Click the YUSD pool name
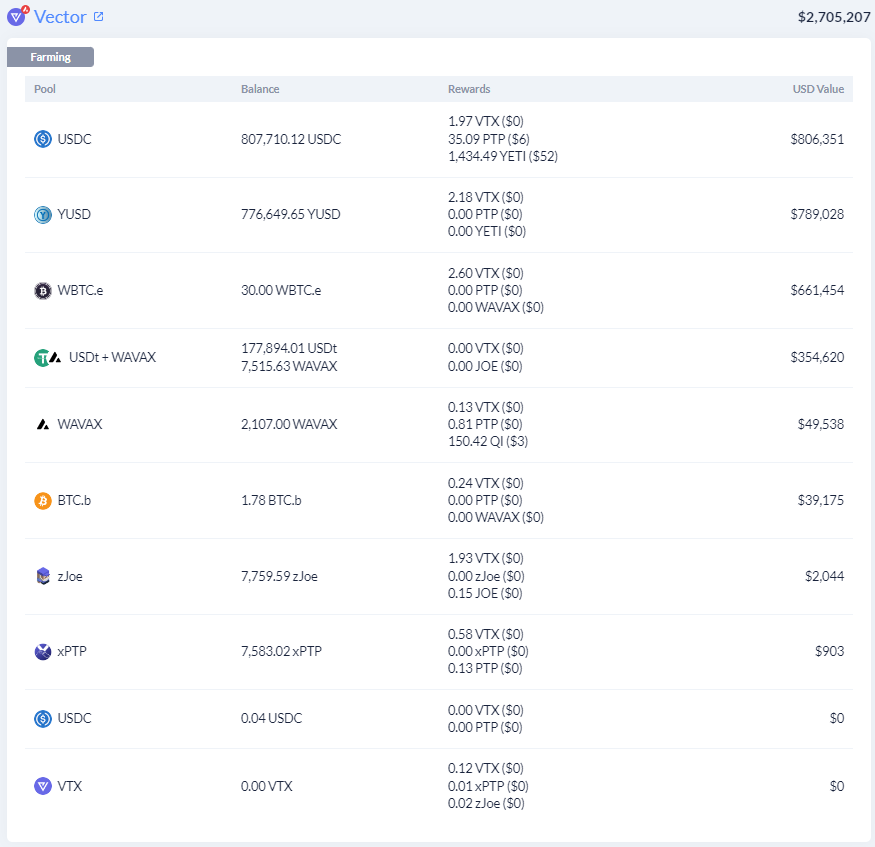The height and width of the screenshot is (847, 875). click(74, 214)
